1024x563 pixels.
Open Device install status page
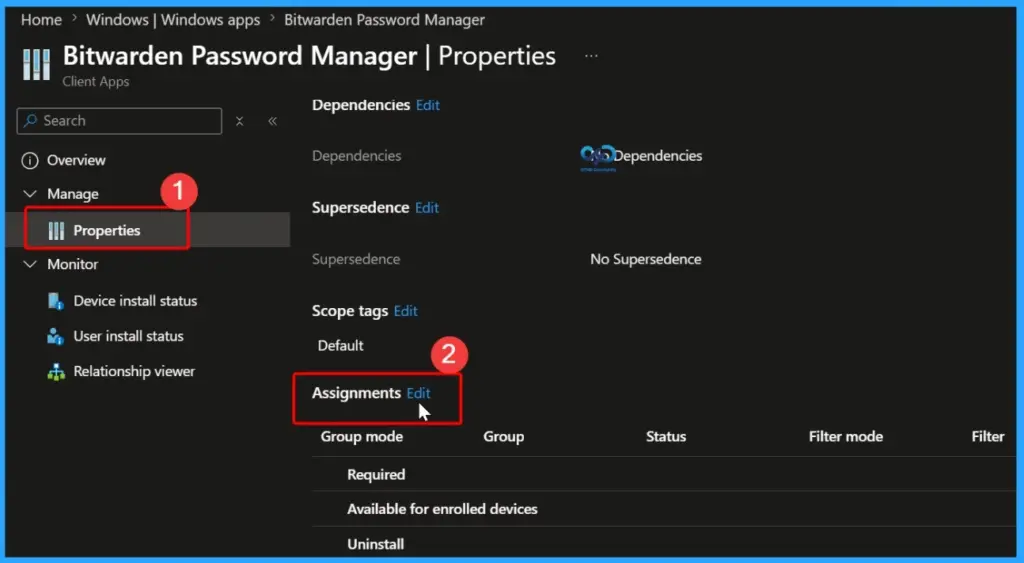(x=135, y=301)
